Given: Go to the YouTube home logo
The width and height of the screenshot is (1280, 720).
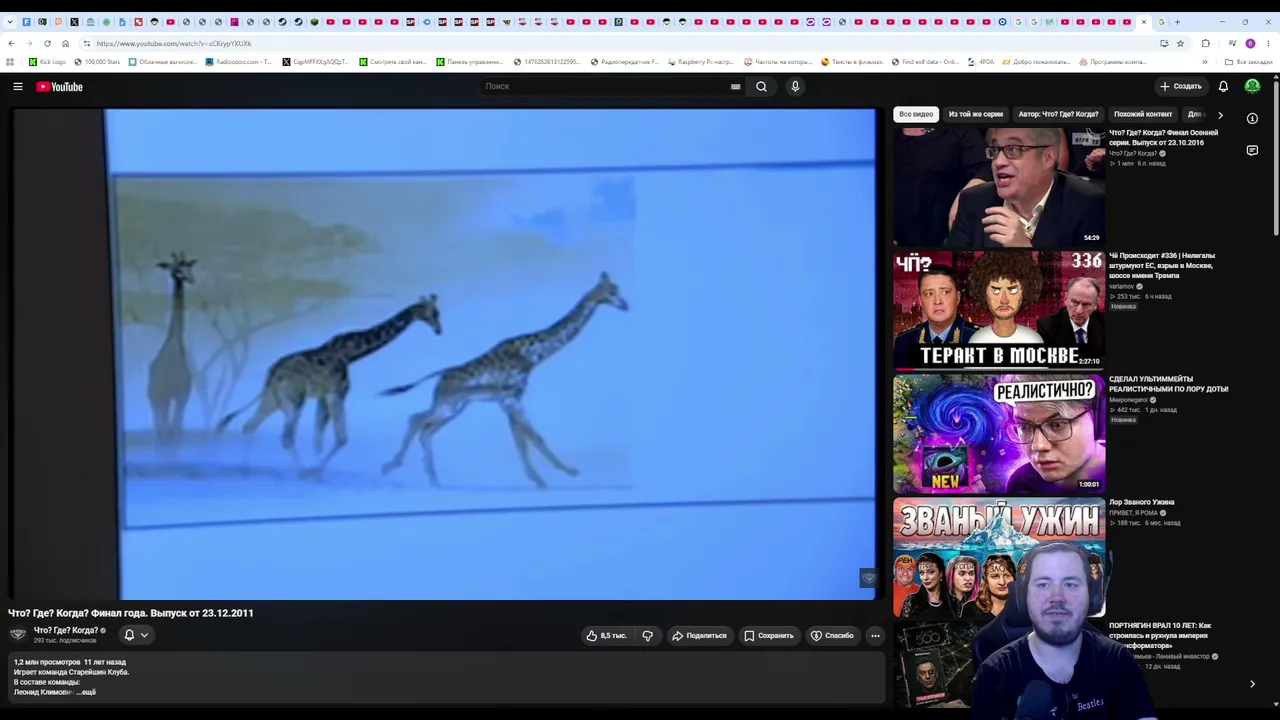Looking at the screenshot, I should click(x=59, y=87).
